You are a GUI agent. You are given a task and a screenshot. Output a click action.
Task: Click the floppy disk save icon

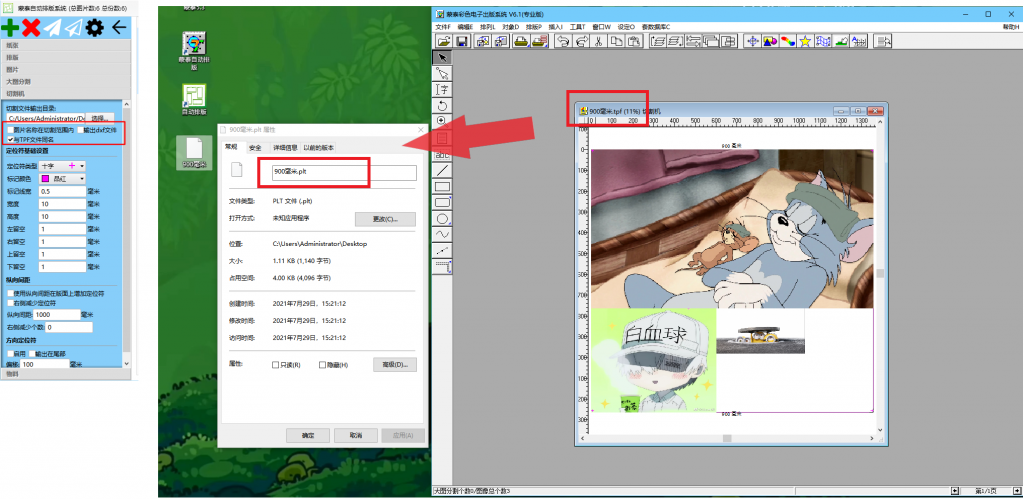coord(460,41)
